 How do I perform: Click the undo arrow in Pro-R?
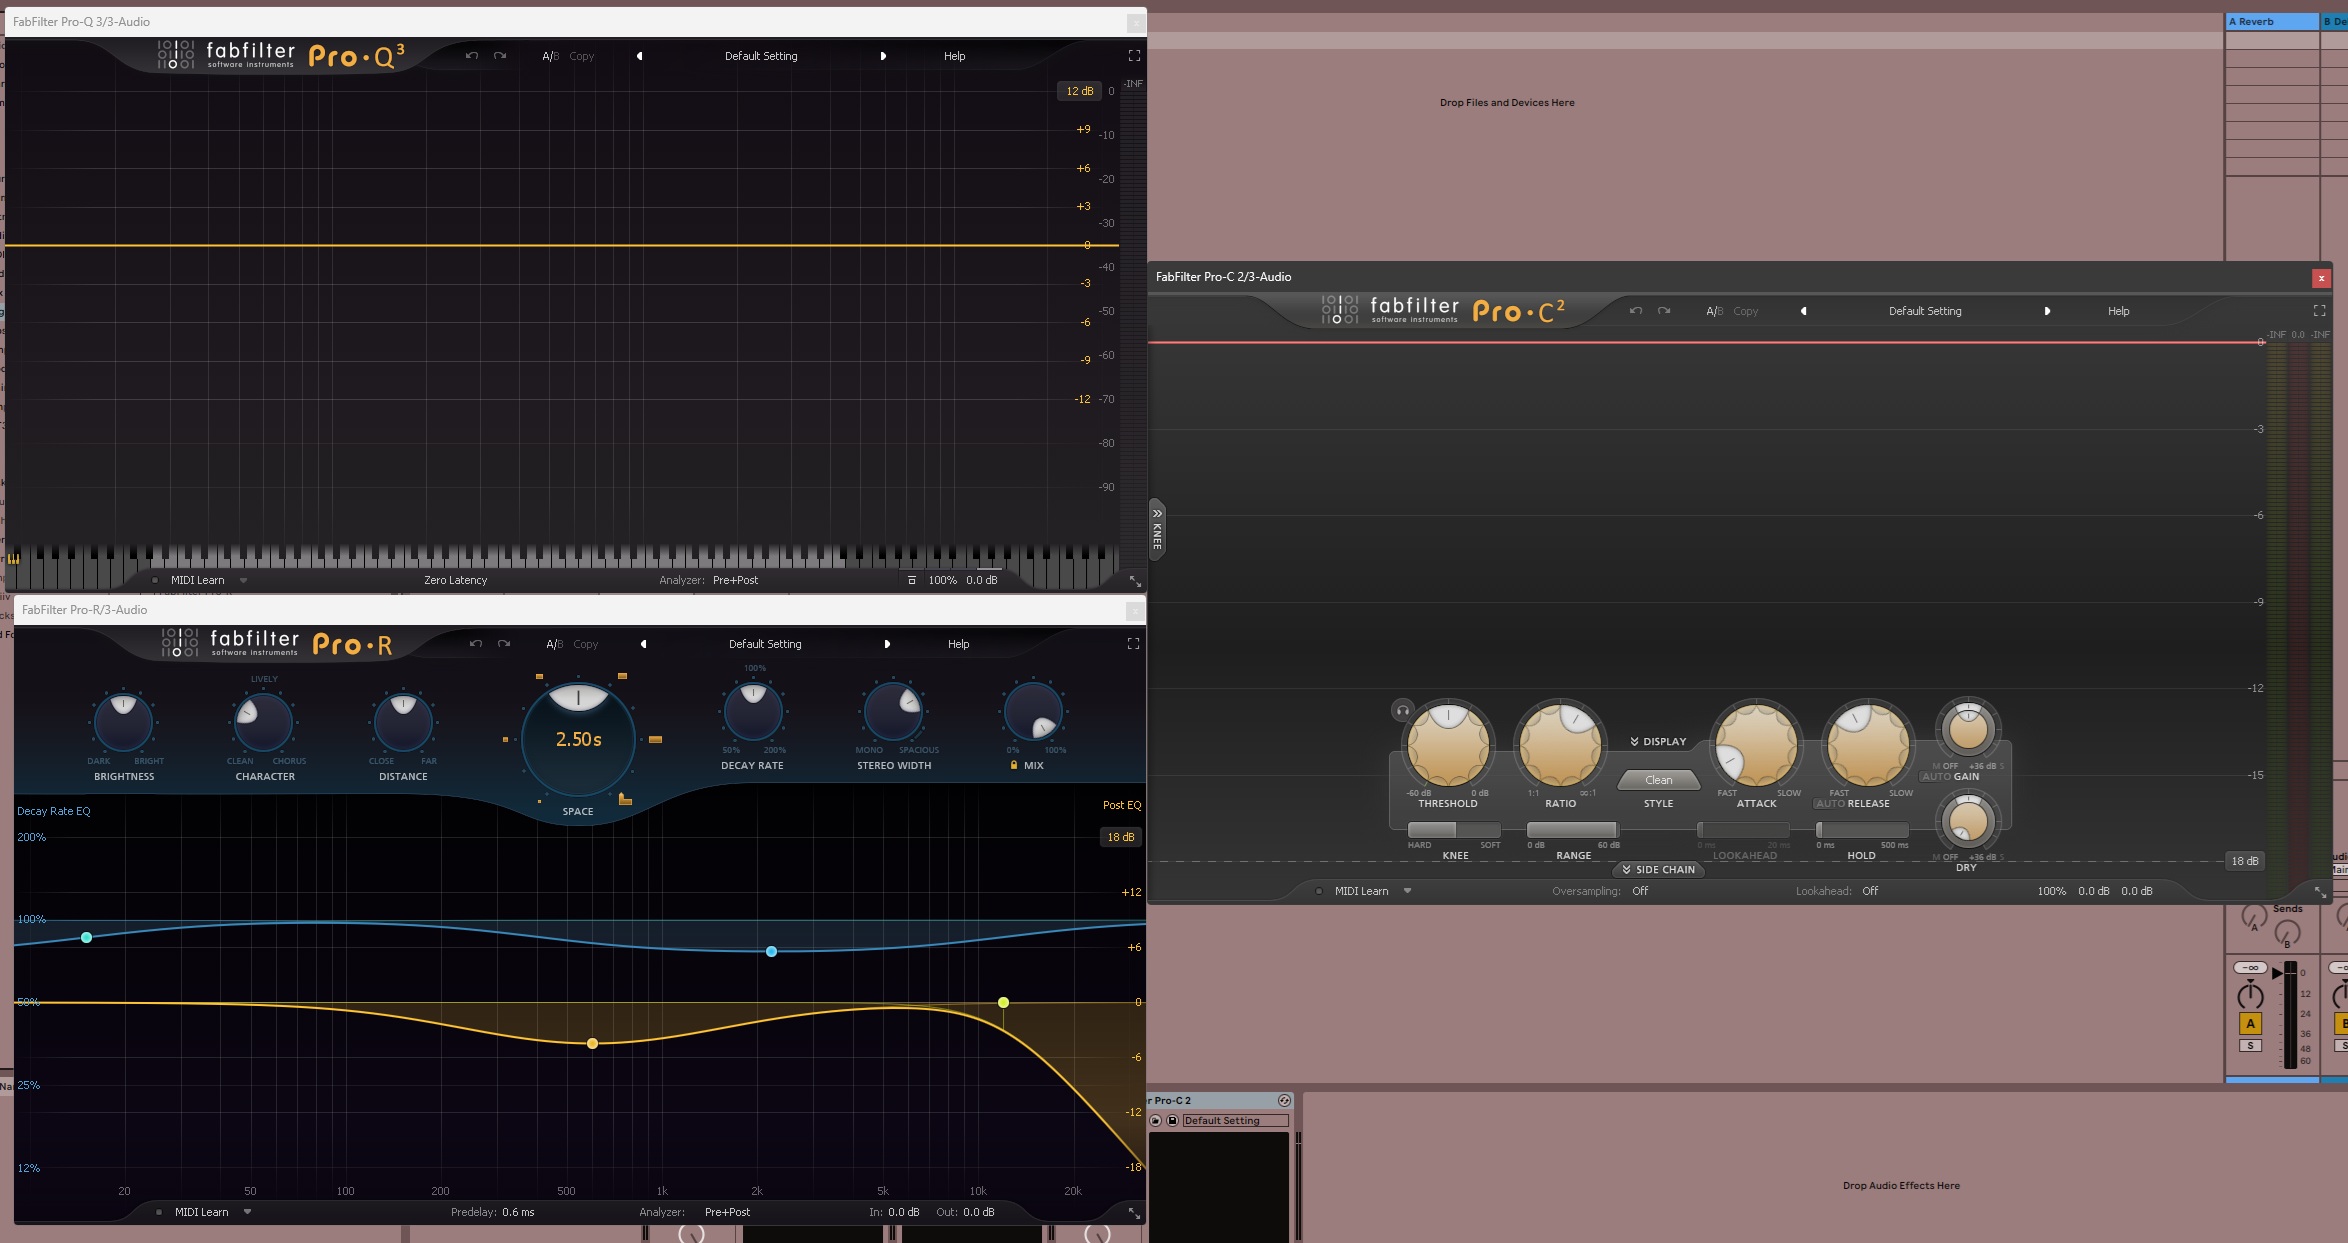pos(475,644)
